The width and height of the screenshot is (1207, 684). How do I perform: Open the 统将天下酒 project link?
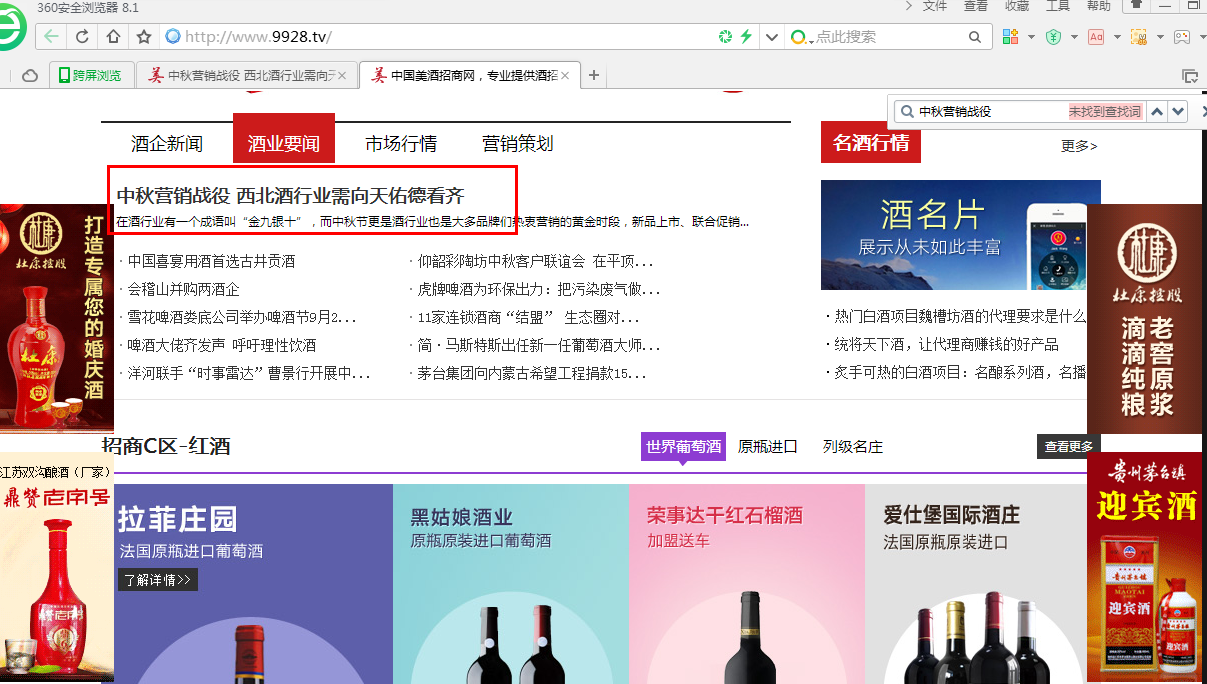click(x=947, y=344)
